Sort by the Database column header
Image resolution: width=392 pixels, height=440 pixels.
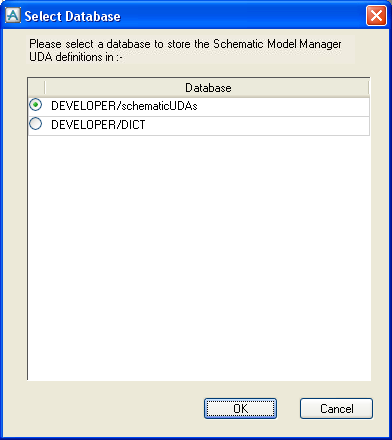tap(207, 88)
